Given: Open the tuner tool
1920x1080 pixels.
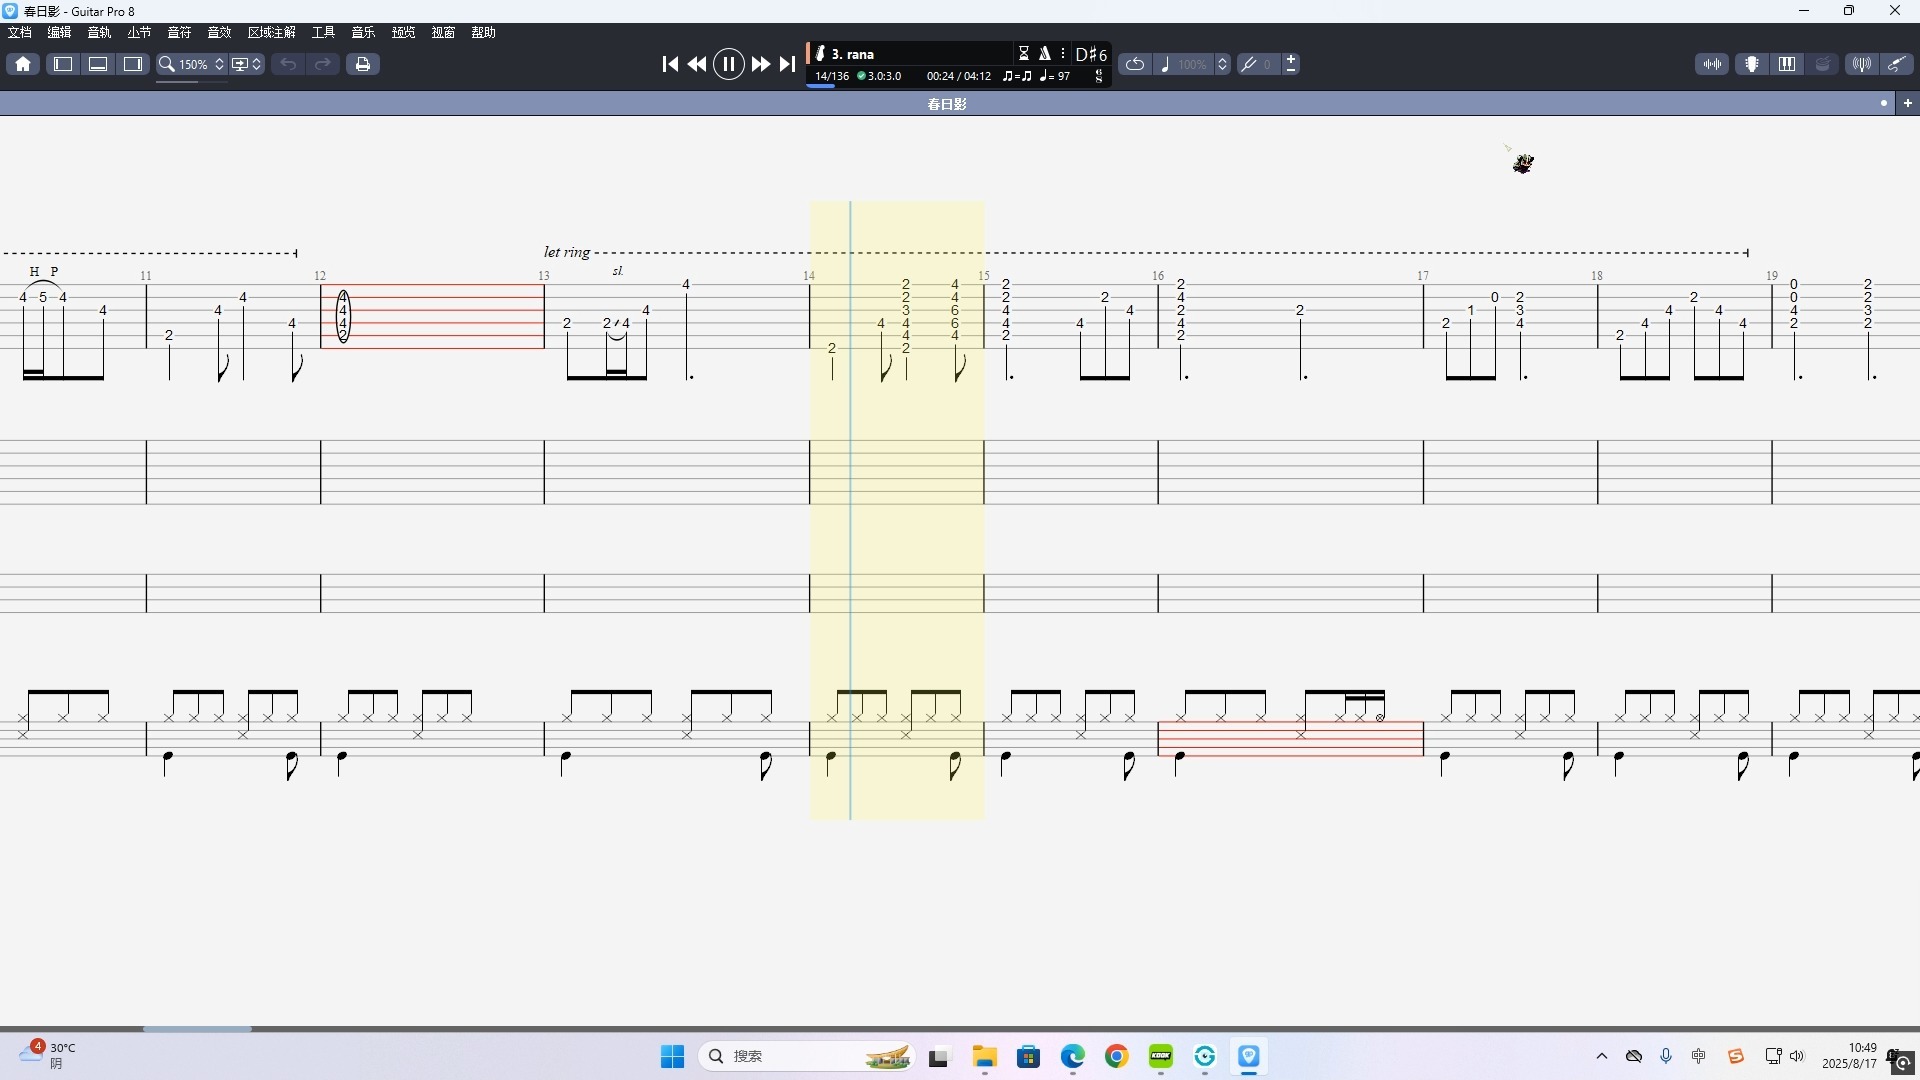Looking at the screenshot, I should 1861,64.
